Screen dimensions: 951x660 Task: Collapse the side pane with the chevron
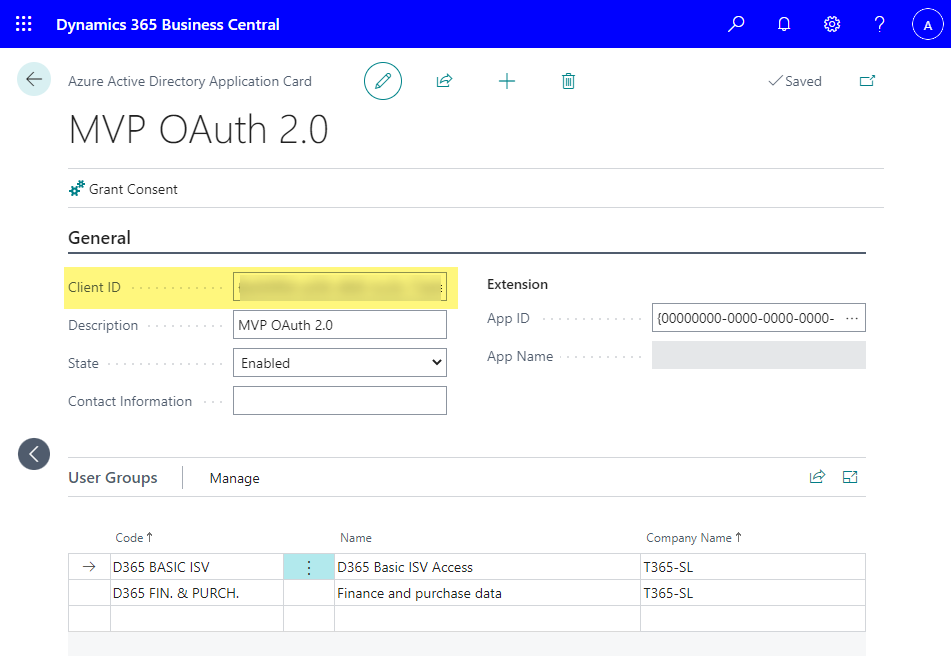pos(34,454)
